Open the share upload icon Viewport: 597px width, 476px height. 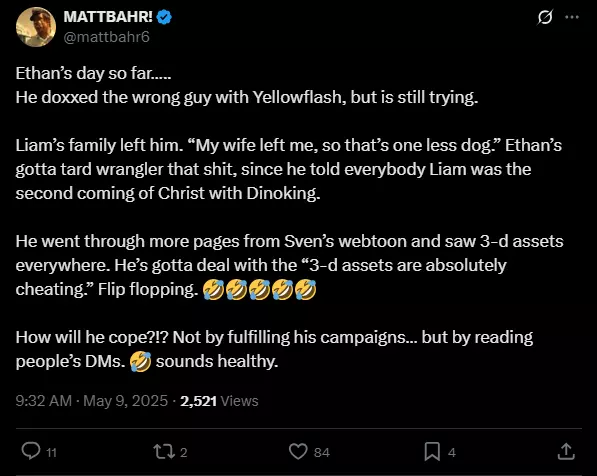tap(566, 452)
